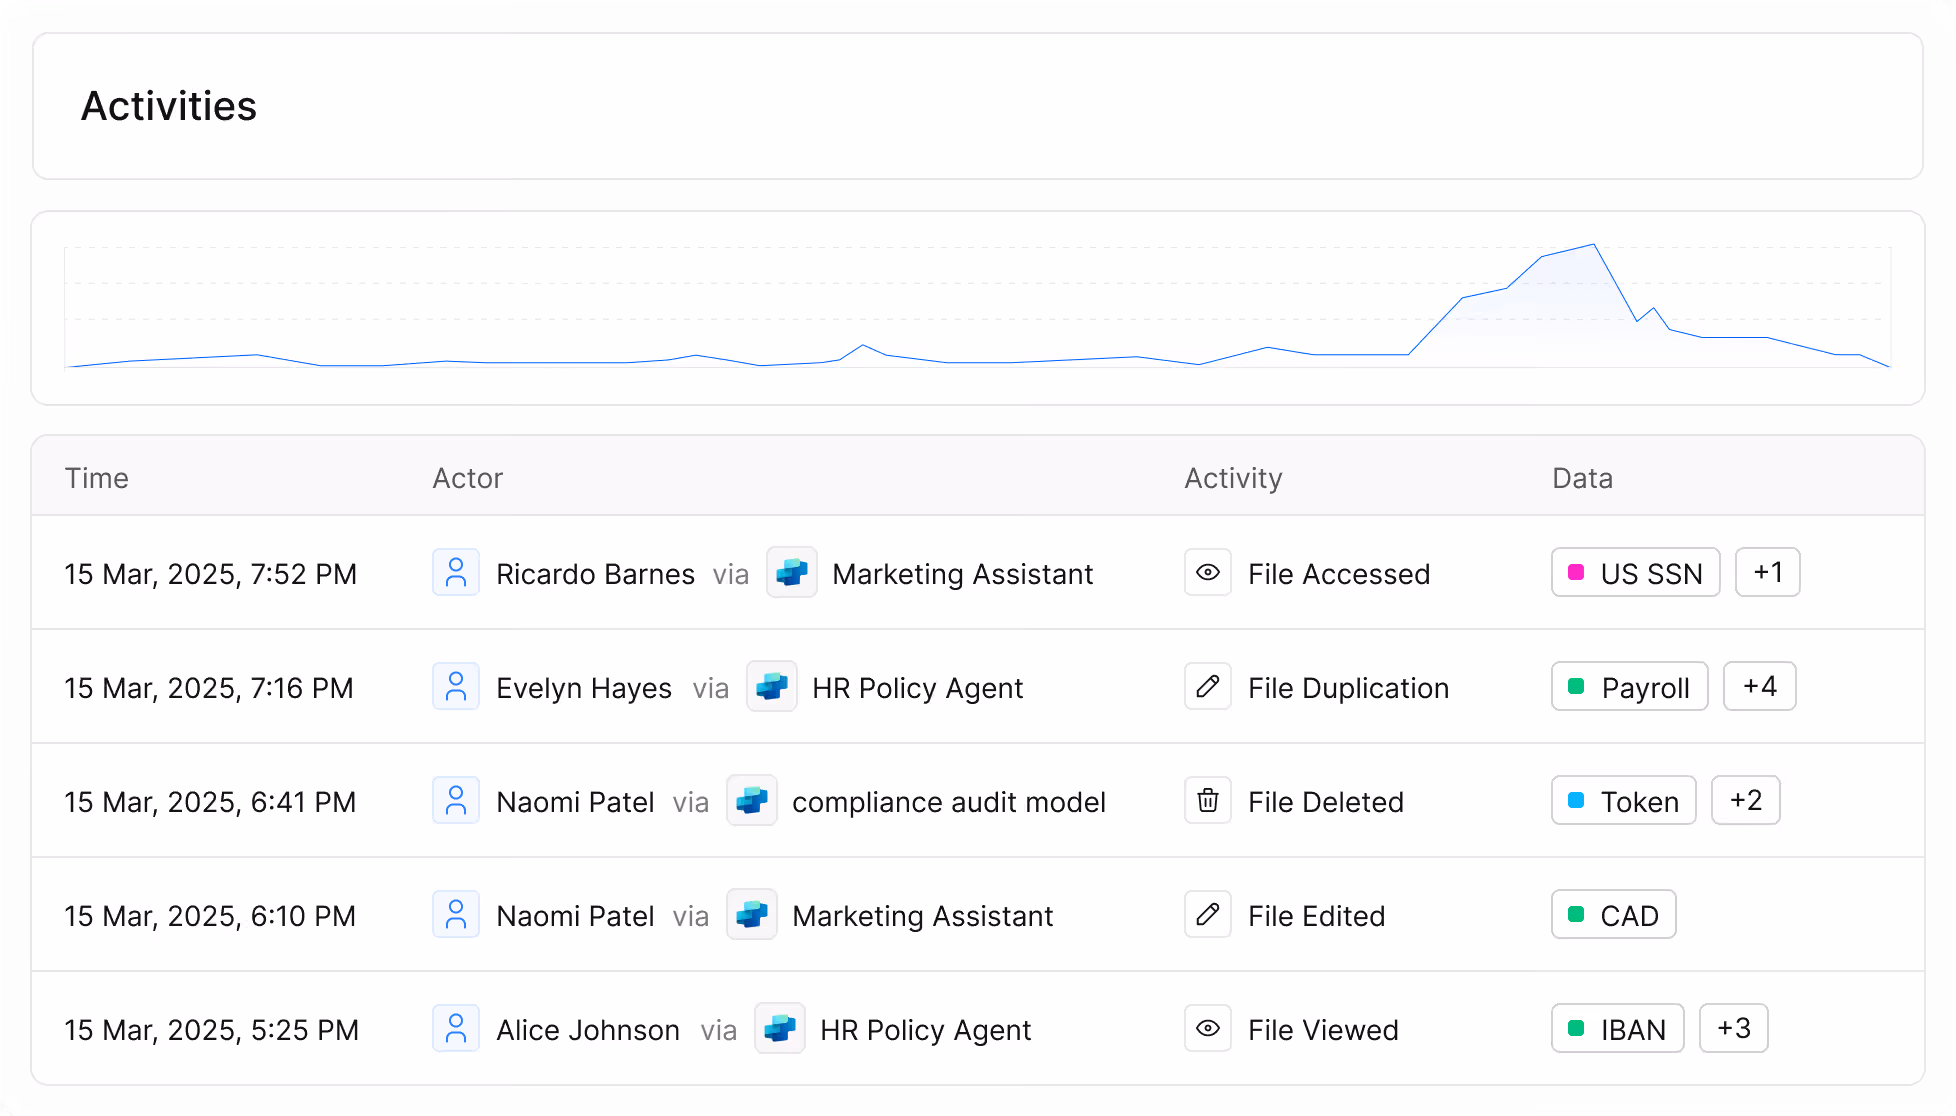Click the app icon in the 5:25 PM row
Viewport: 1956px width, 1116px height.
(780, 1029)
